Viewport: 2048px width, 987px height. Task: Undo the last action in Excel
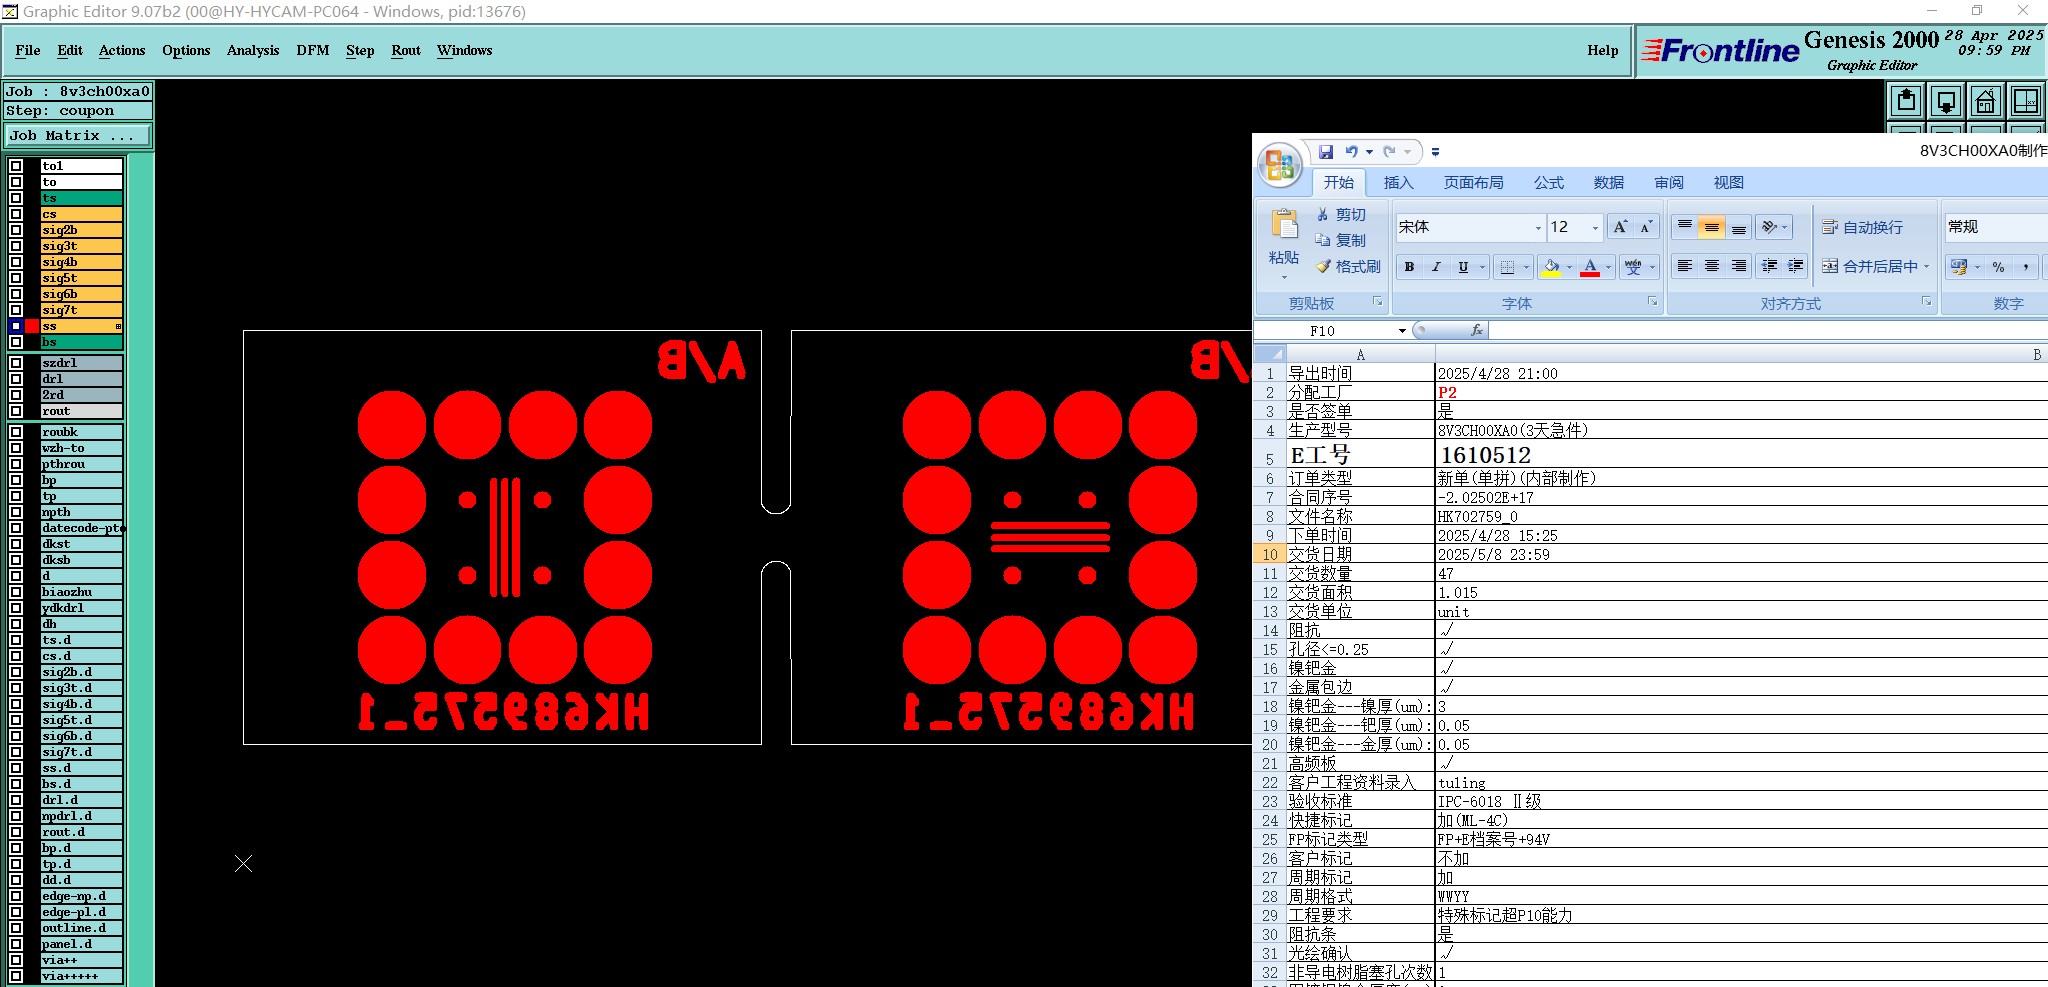[1352, 152]
